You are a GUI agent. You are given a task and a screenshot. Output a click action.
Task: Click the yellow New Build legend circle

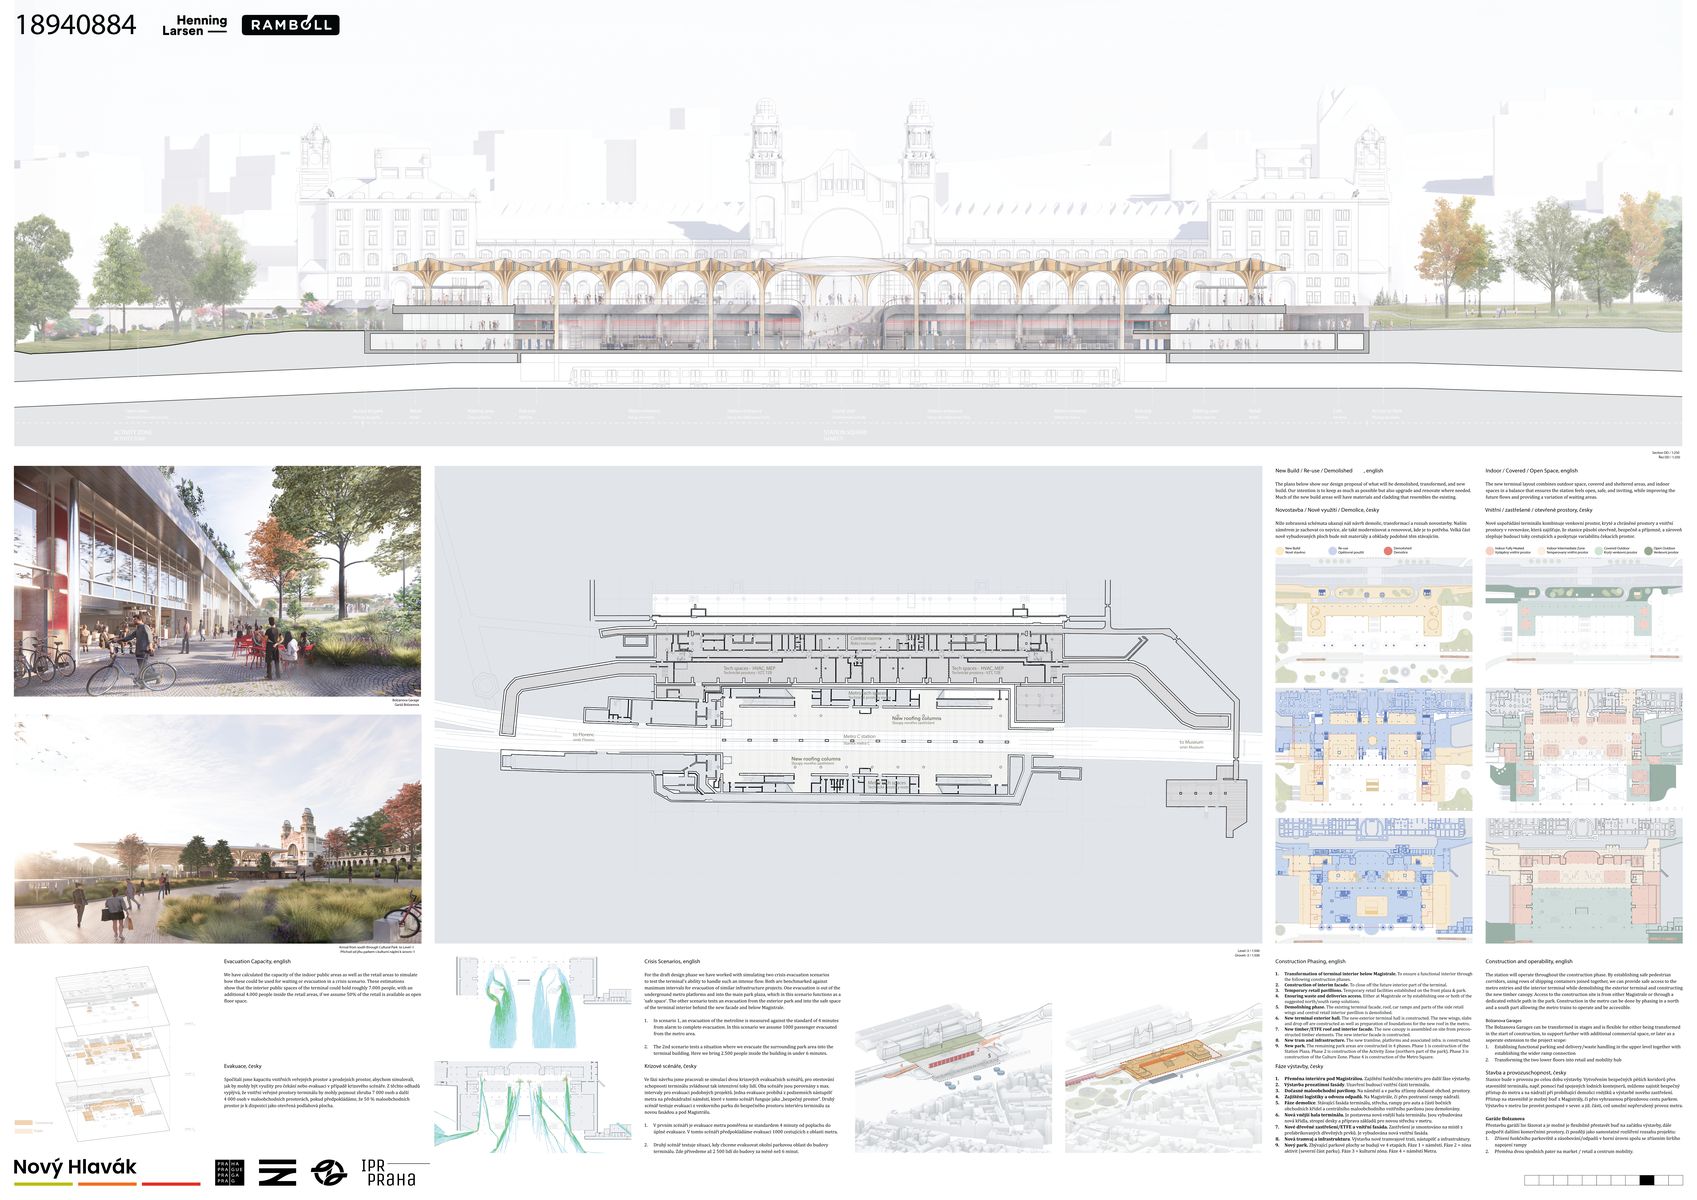tap(1280, 550)
